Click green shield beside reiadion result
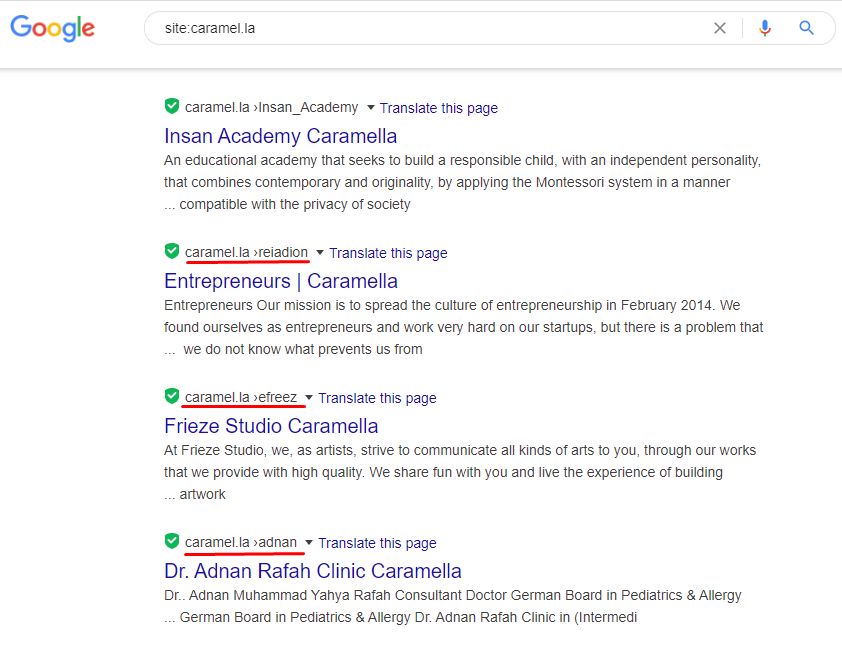The height and width of the screenshot is (650, 842). 172,251
